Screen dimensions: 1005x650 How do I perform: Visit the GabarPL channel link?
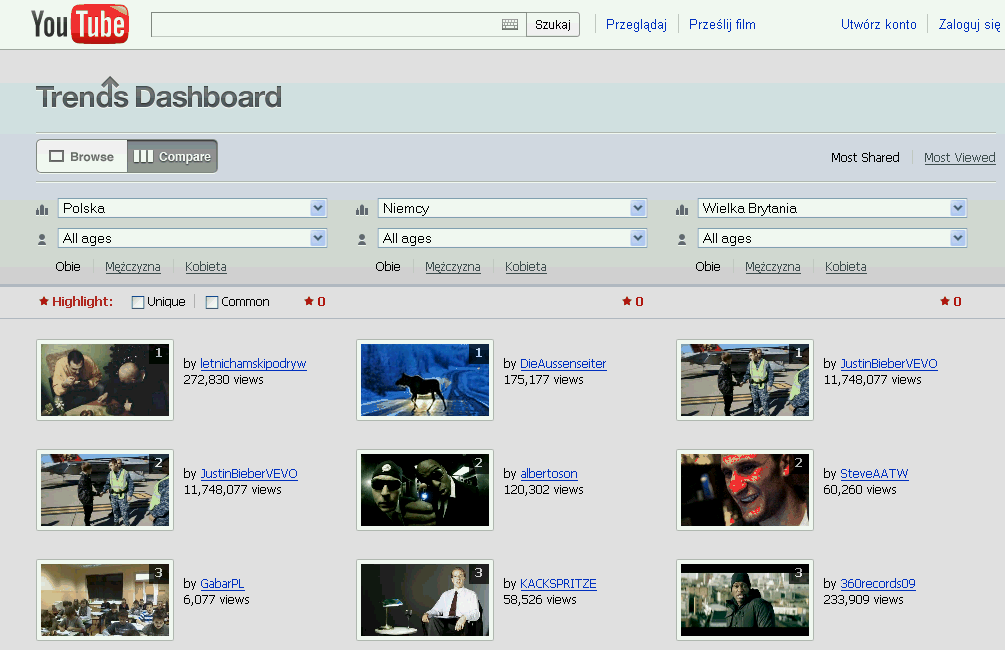point(222,584)
